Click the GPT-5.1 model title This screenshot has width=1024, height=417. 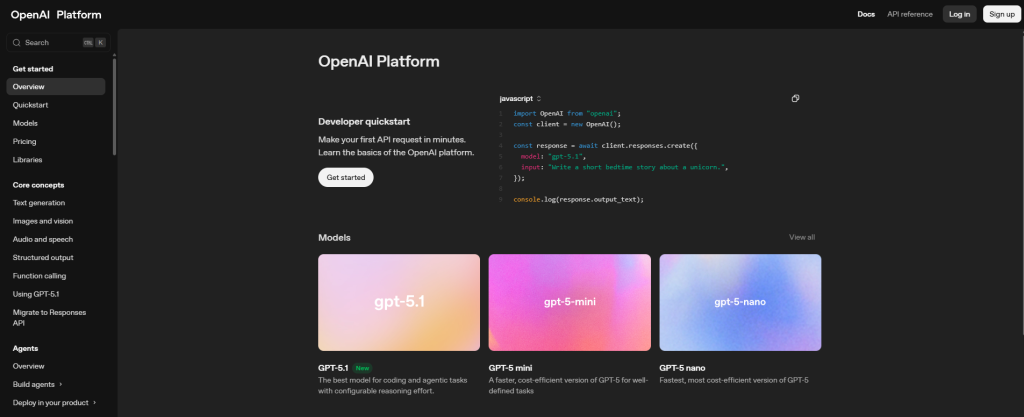tap(333, 368)
